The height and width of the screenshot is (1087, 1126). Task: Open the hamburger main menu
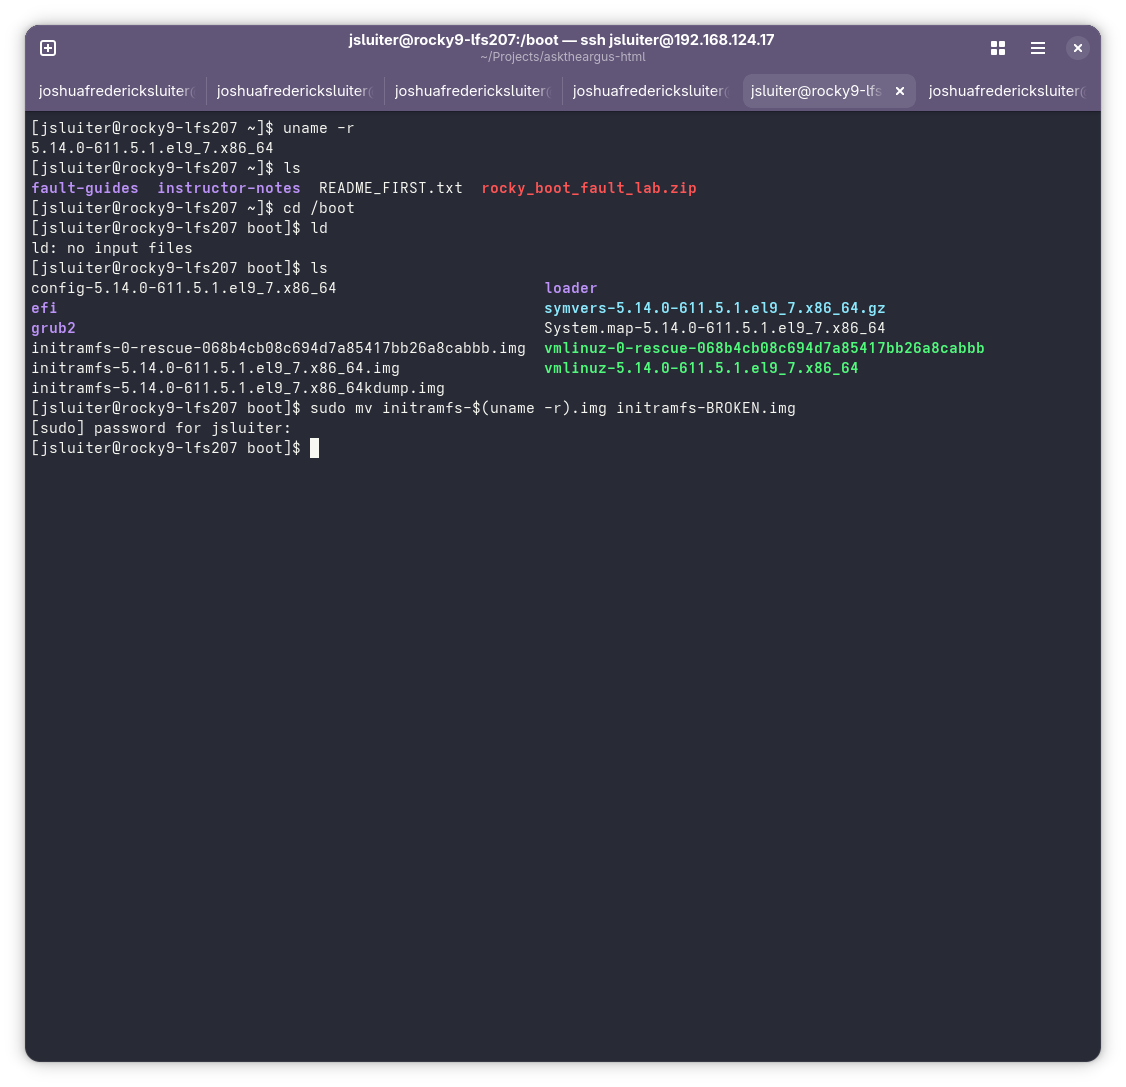pyautogui.click(x=1038, y=48)
